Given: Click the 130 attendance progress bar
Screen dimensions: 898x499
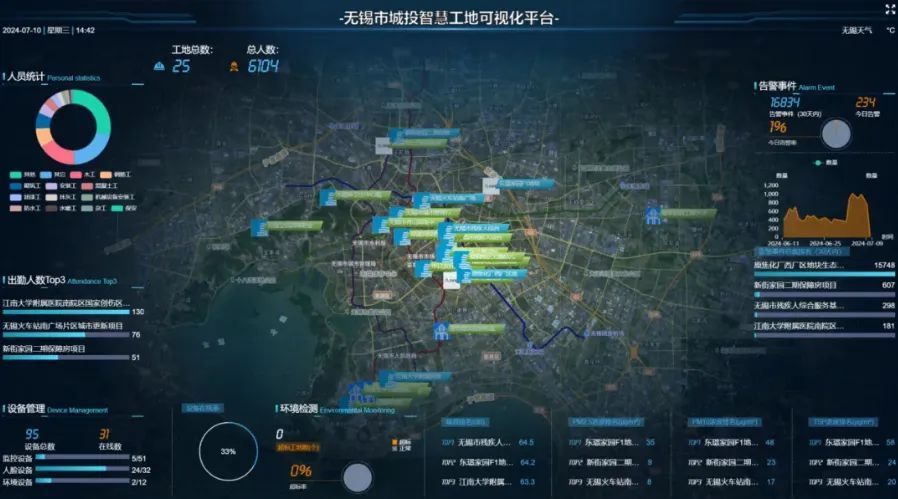Looking at the screenshot, I should (x=66, y=312).
